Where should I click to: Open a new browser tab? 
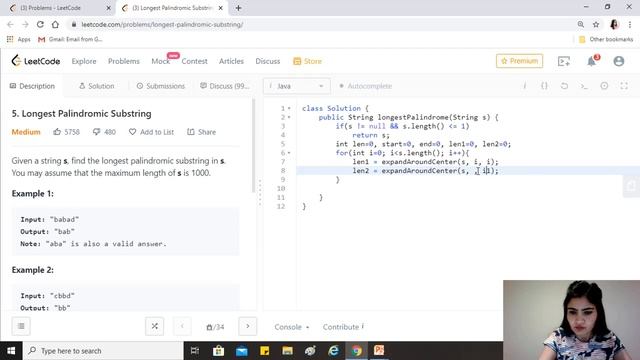[x=238, y=8]
